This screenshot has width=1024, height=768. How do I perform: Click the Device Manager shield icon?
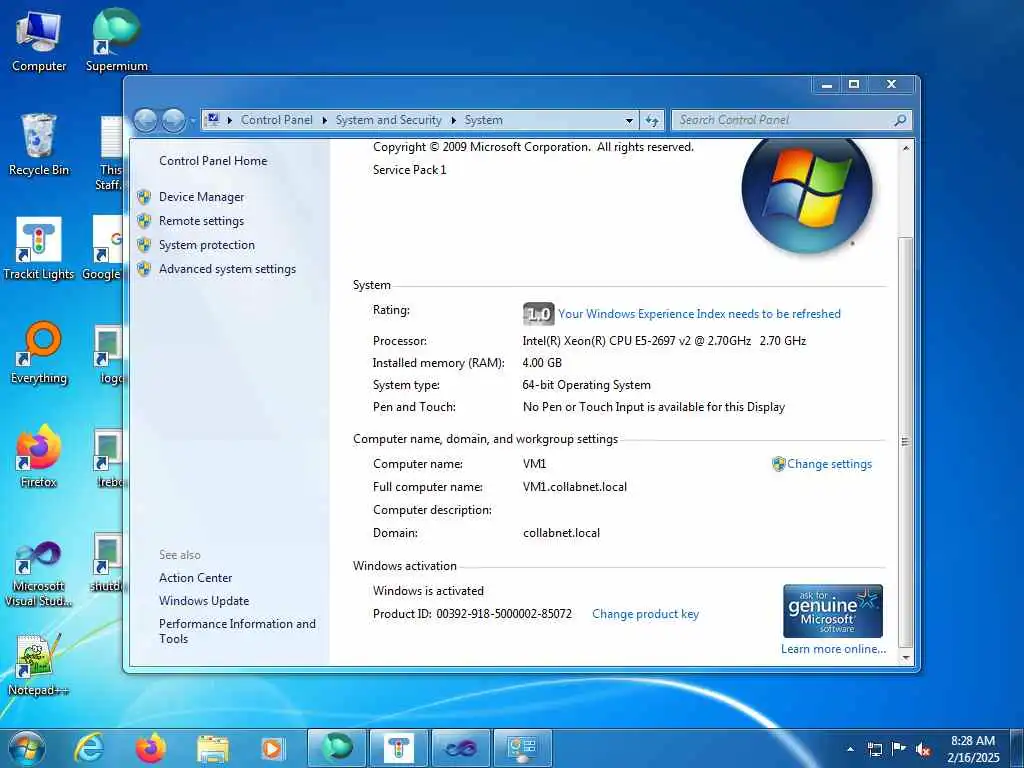144,197
